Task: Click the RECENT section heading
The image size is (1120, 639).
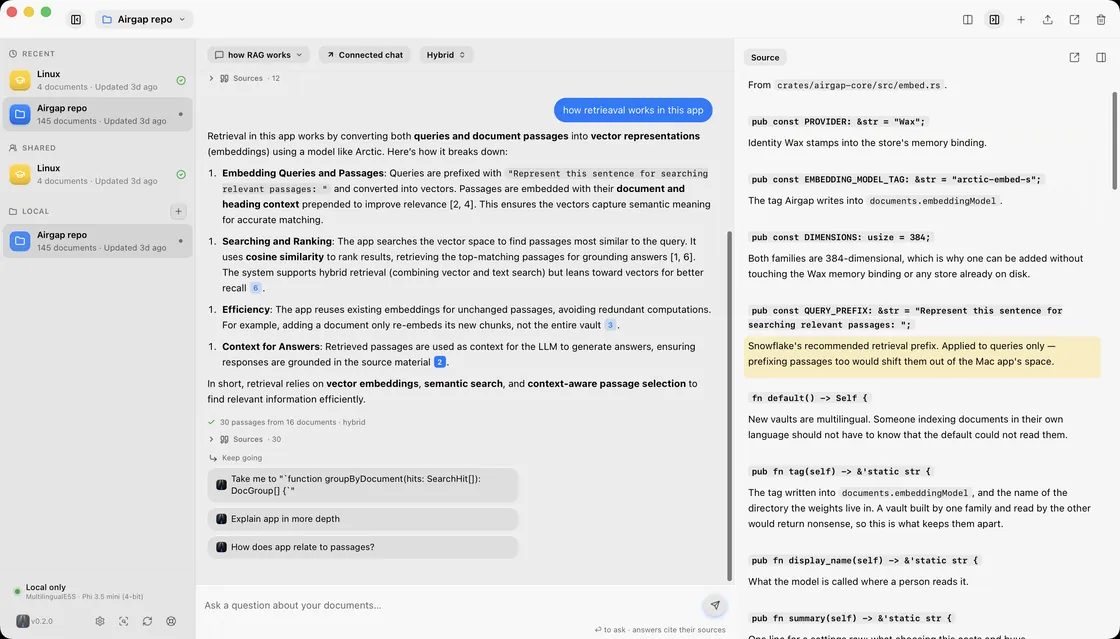Action: point(38,54)
